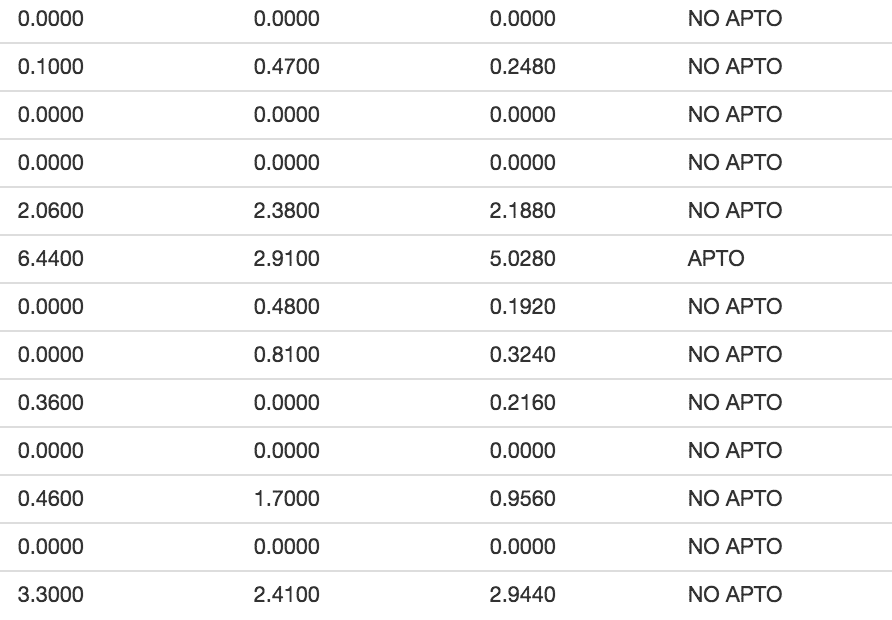
Task: Select the 0.8100 value
Action: [x=286, y=355]
